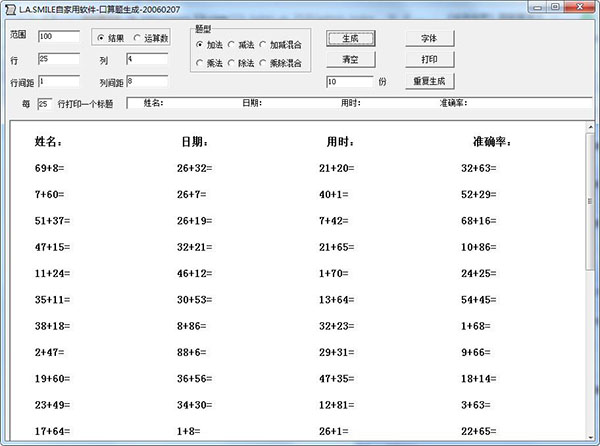The image size is (600, 446).
Task: Click the problem 38+18=
Action: coord(52,326)
